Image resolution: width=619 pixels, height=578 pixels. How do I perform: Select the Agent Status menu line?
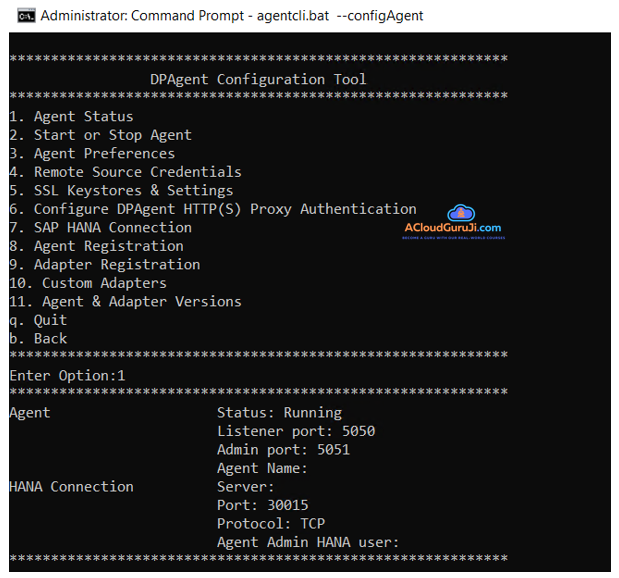tap(71, 116)
